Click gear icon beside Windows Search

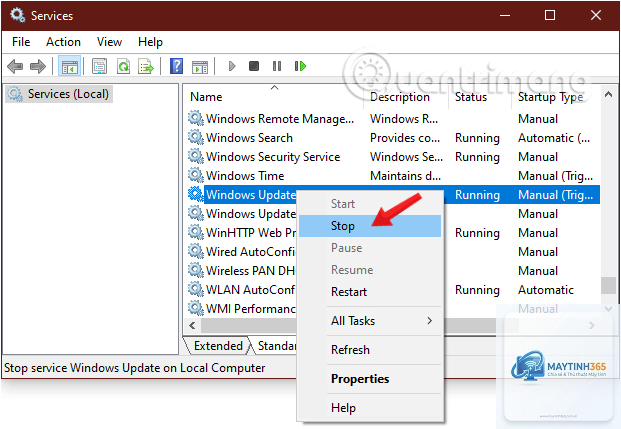[x=196, y=137]
